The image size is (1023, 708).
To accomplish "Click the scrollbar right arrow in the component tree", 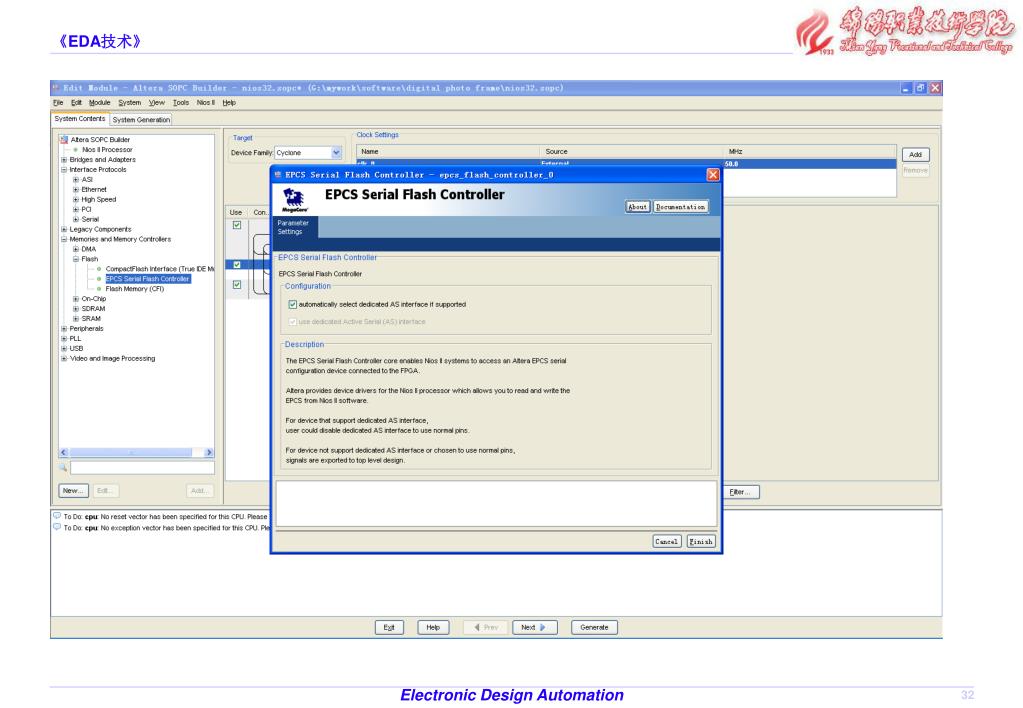I will click(209, 452).
